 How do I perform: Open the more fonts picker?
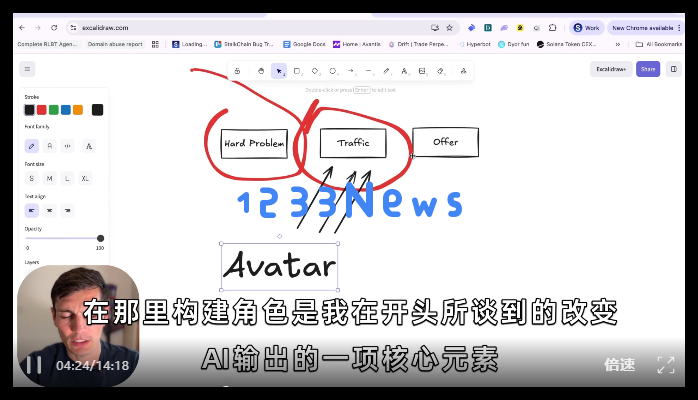89,146
